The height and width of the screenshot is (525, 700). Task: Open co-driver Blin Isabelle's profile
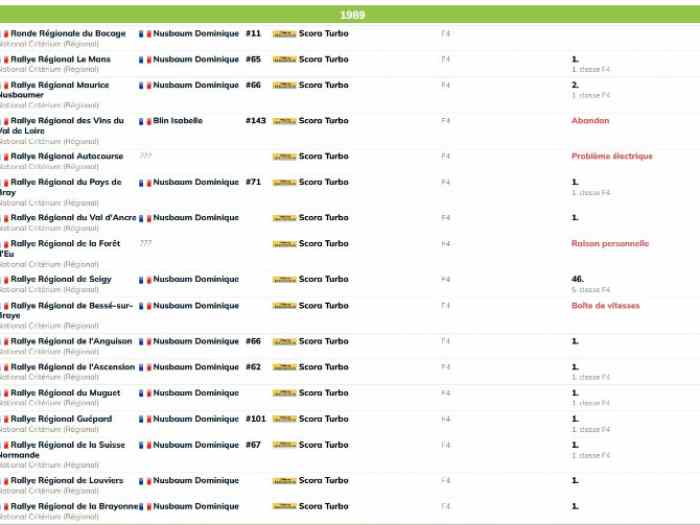(x=178, y=121)
